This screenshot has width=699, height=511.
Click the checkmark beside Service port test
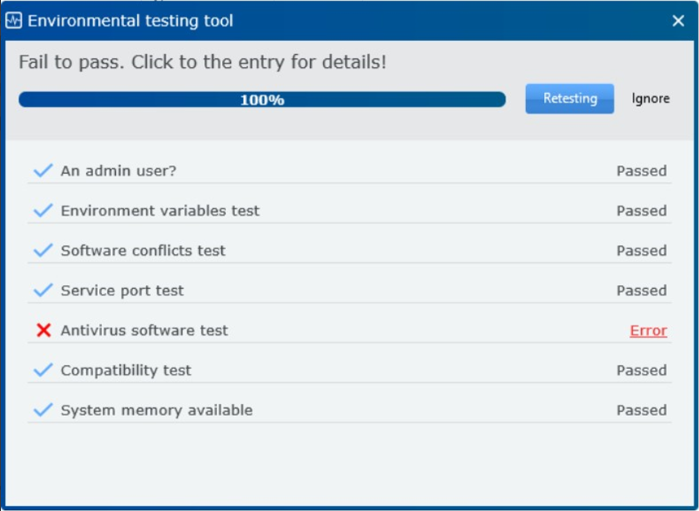coord(43,290)
